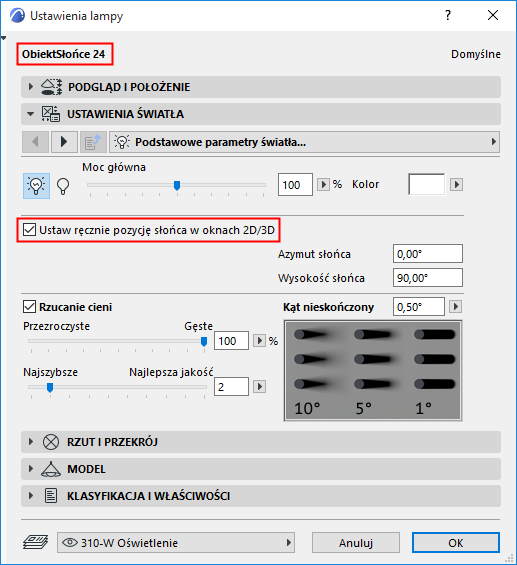Viewport: 517px width, 565px height.
Task: Open the arrow menu next to Kąt nieskończony
Action: 456,307
